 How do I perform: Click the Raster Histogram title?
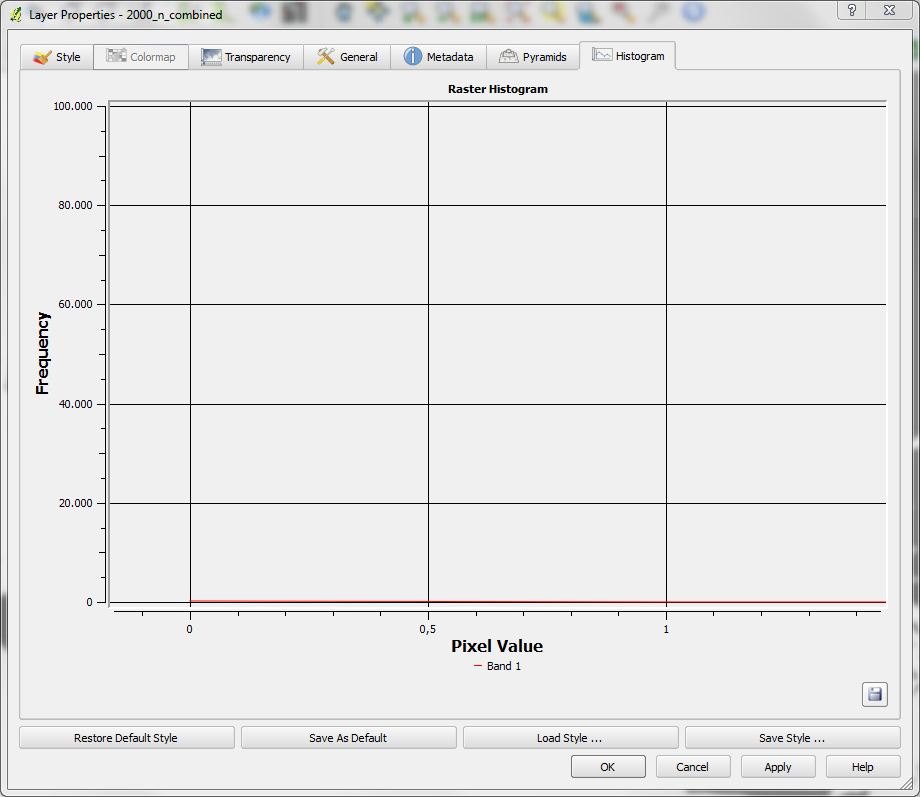tap(498, 89)
